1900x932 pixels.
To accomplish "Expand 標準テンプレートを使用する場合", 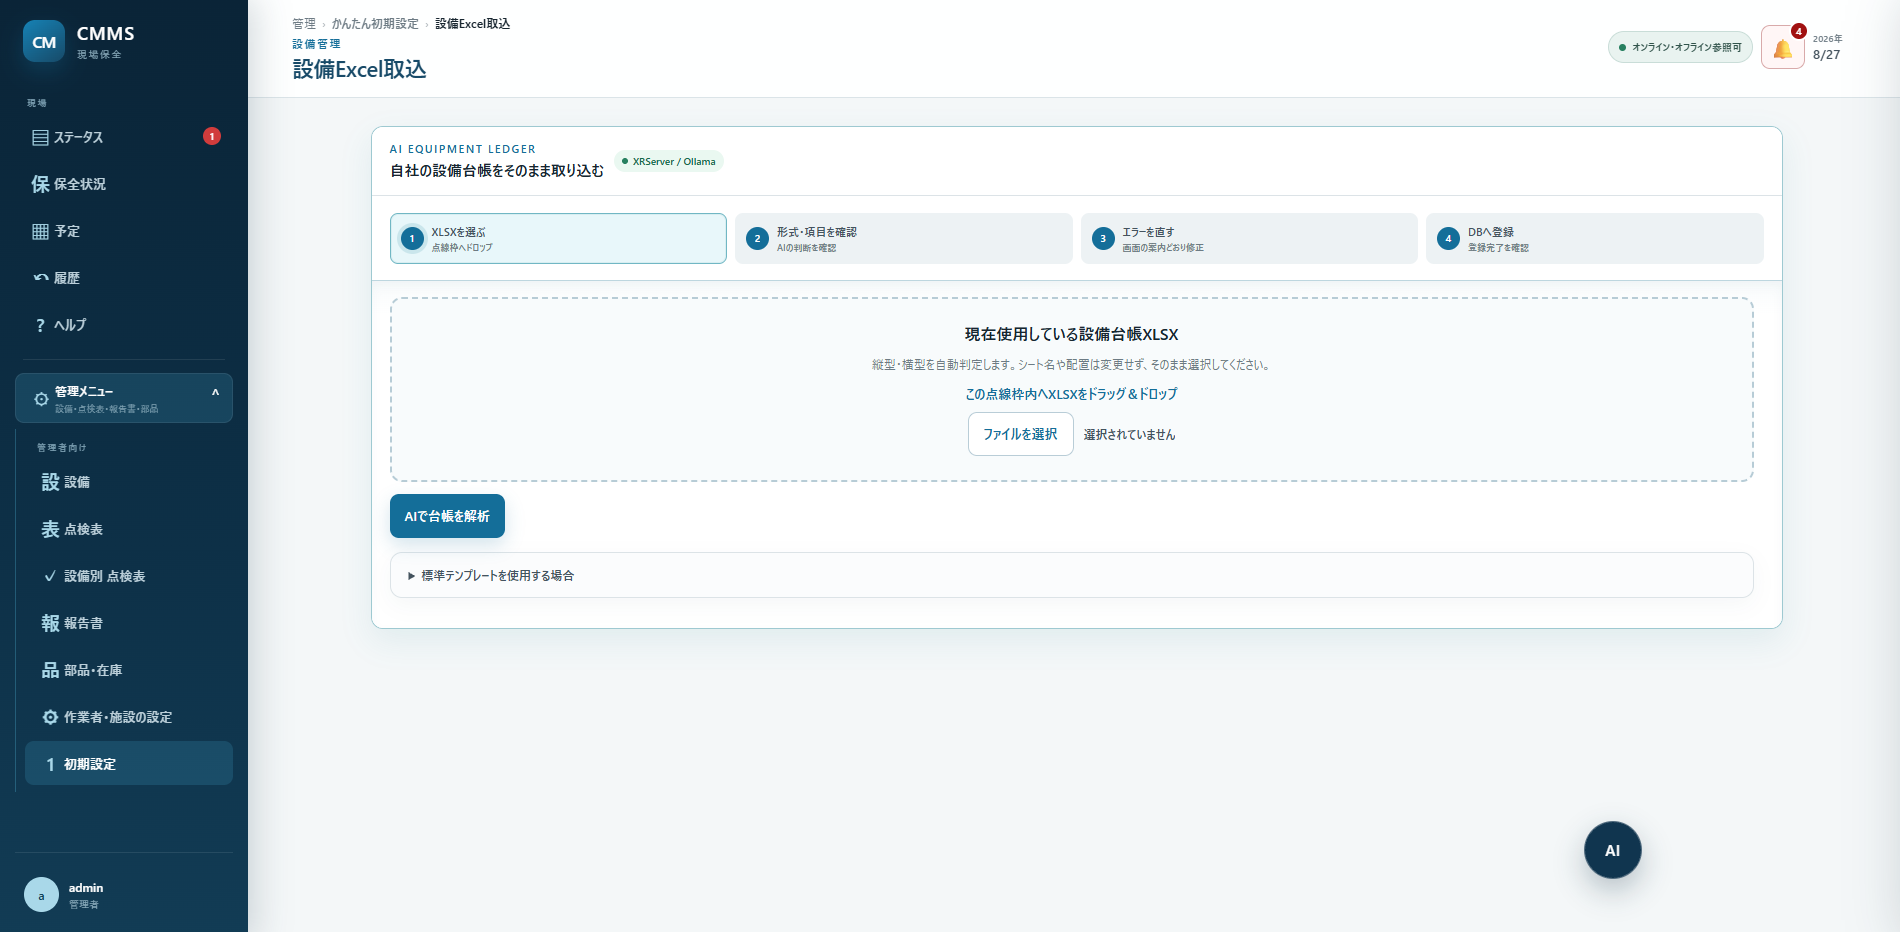I will (x=1072, y=575).
